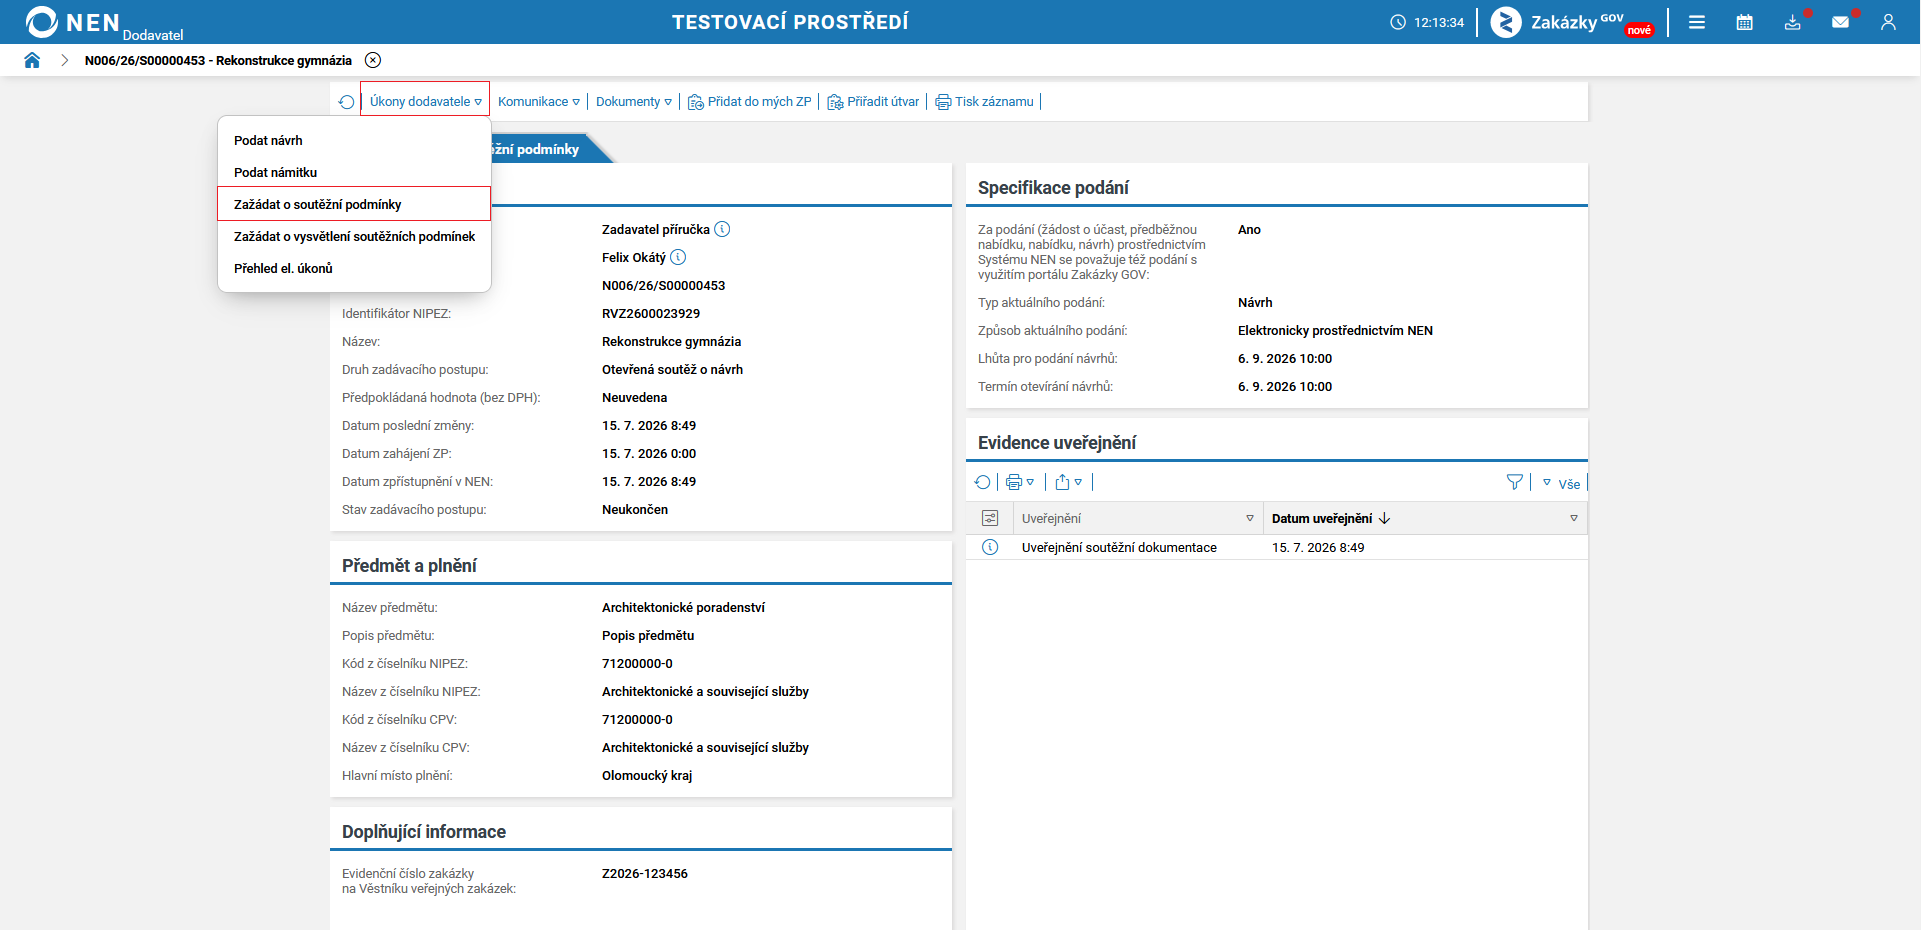The width and height of the screenshot is (1921, 930).
Task: Click the system number N006/26/S00000453 value
Action: 663,285
